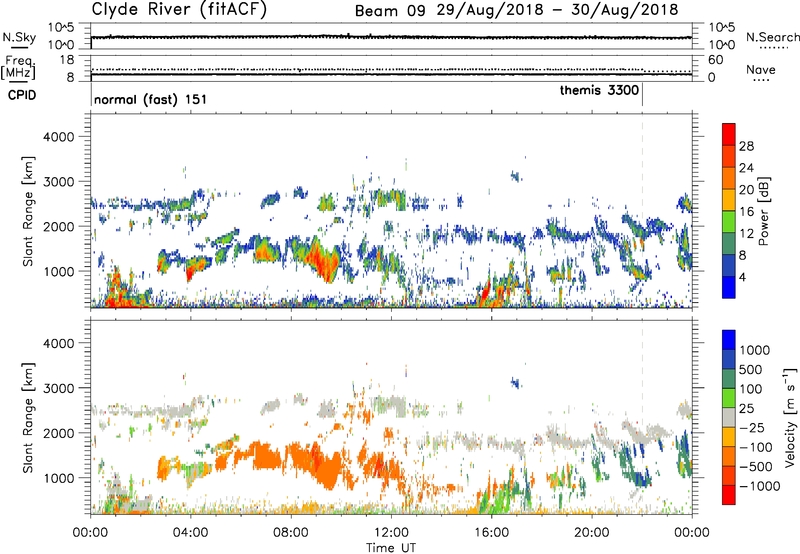The height and width of the screenshot is (554, 800).
Task: Click the 'Freq. [MHz]' label
Action: (18, 68)
